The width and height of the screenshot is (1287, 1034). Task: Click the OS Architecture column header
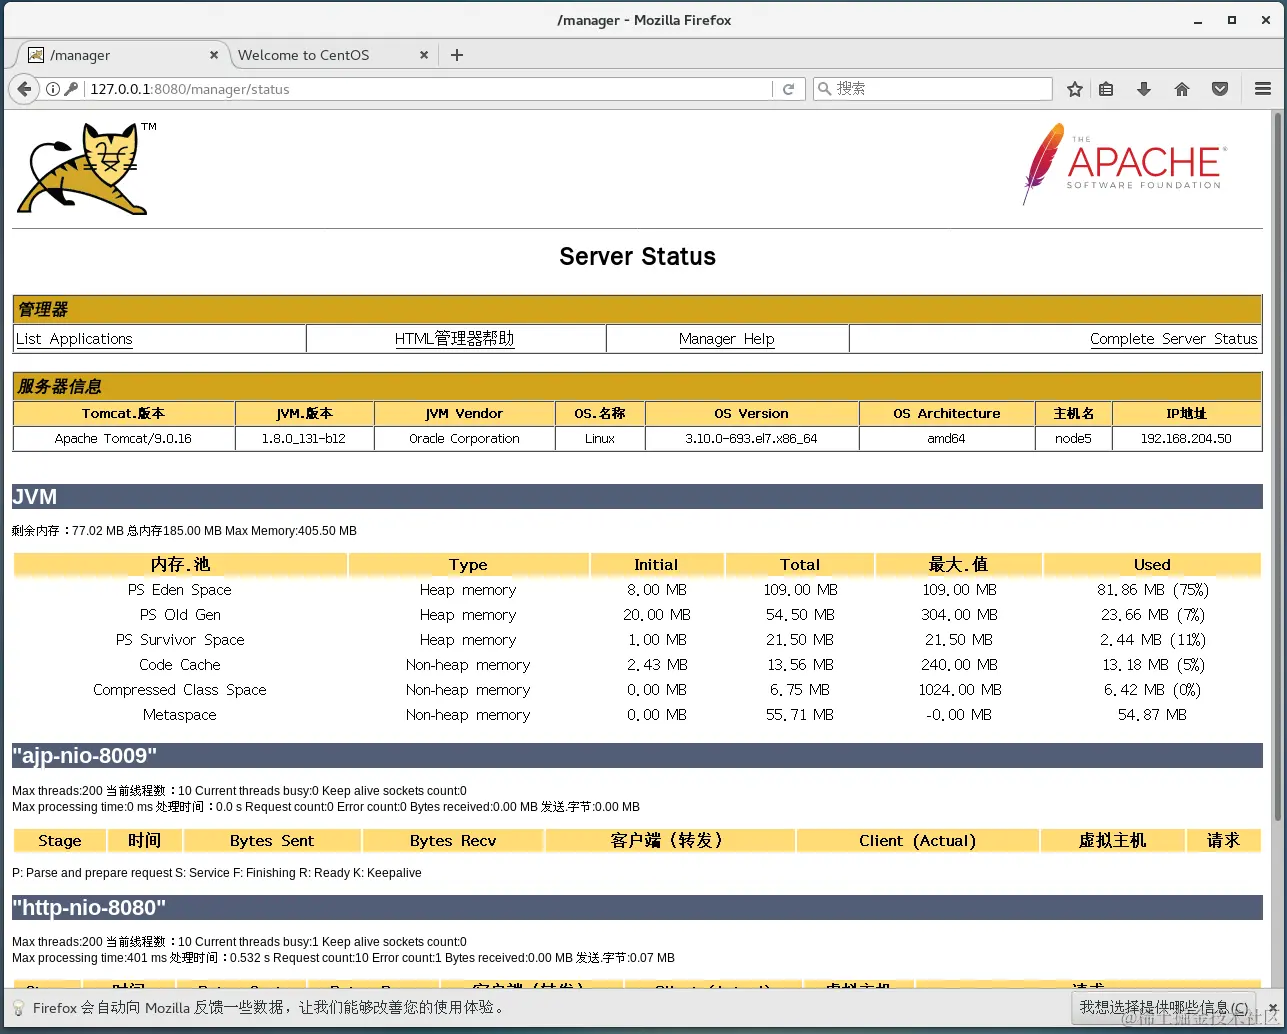click(x=946, y=413)
